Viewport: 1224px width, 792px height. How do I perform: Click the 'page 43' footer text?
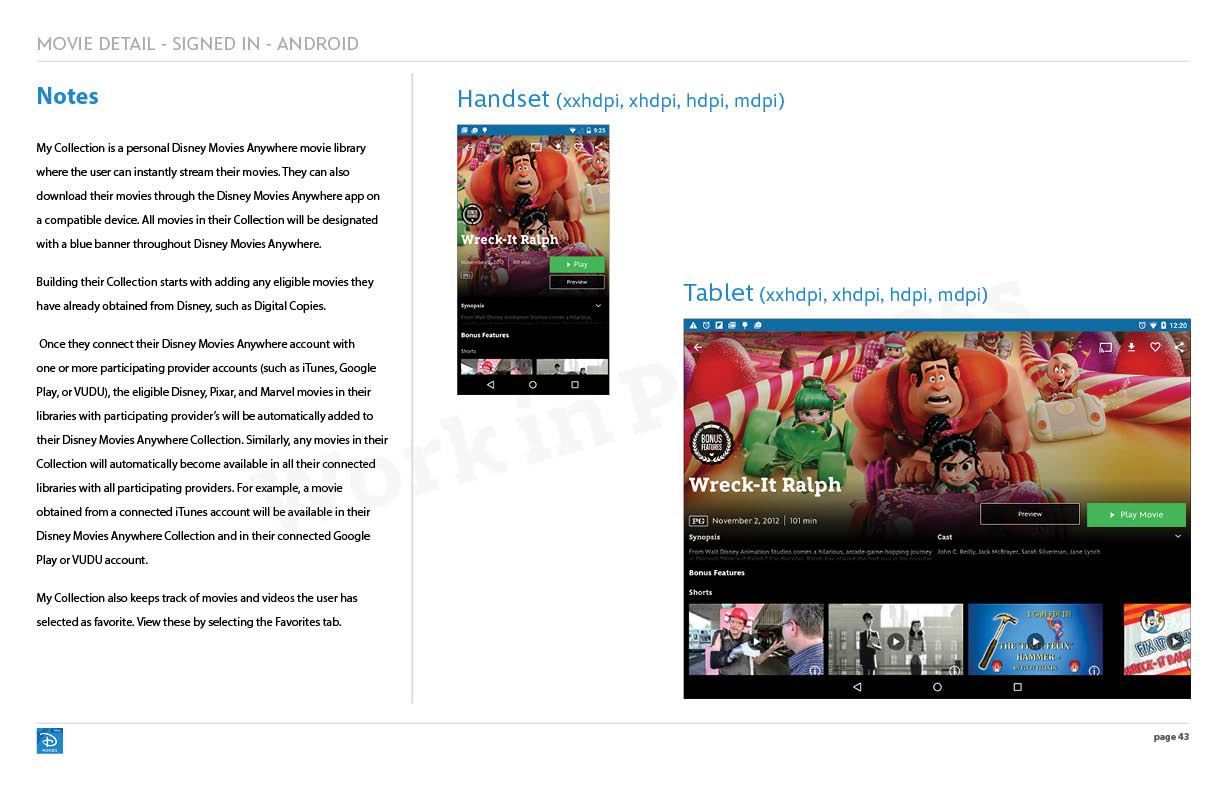(1171, 737)
